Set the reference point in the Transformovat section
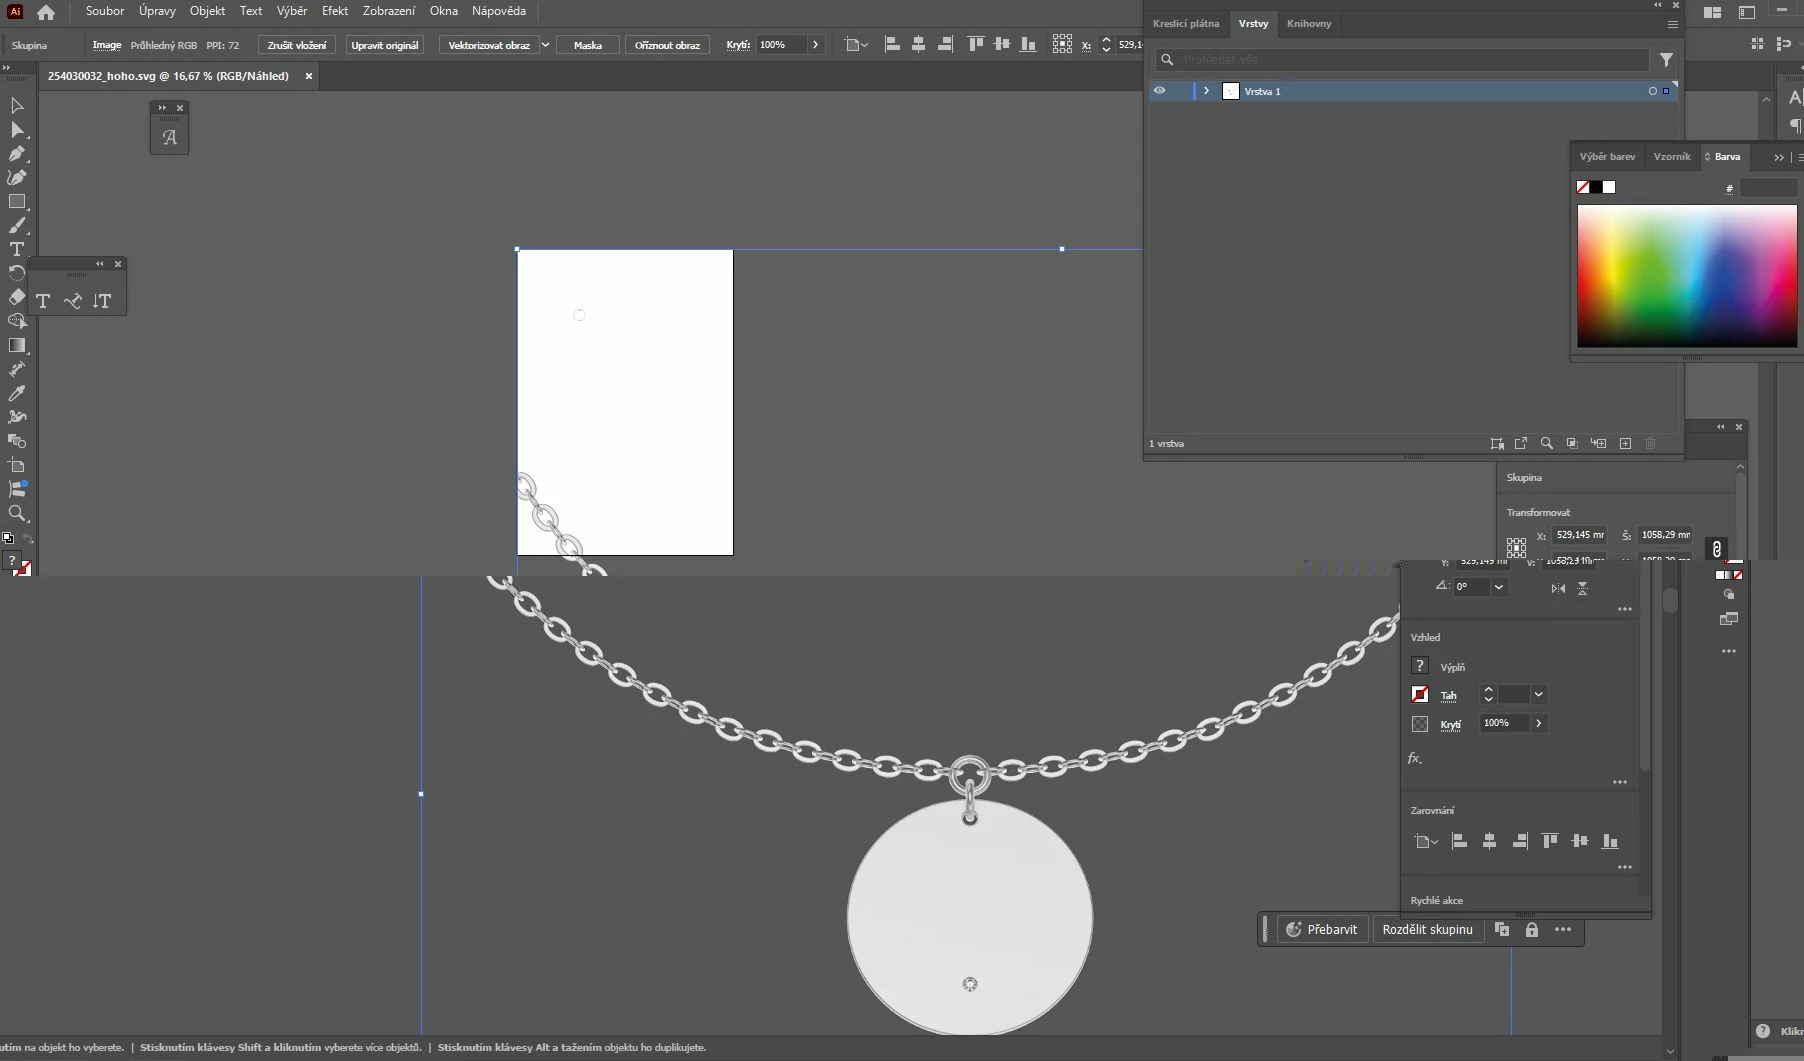The width and height of the screenshot is (1804, 1061). [x=1516, y=547]
